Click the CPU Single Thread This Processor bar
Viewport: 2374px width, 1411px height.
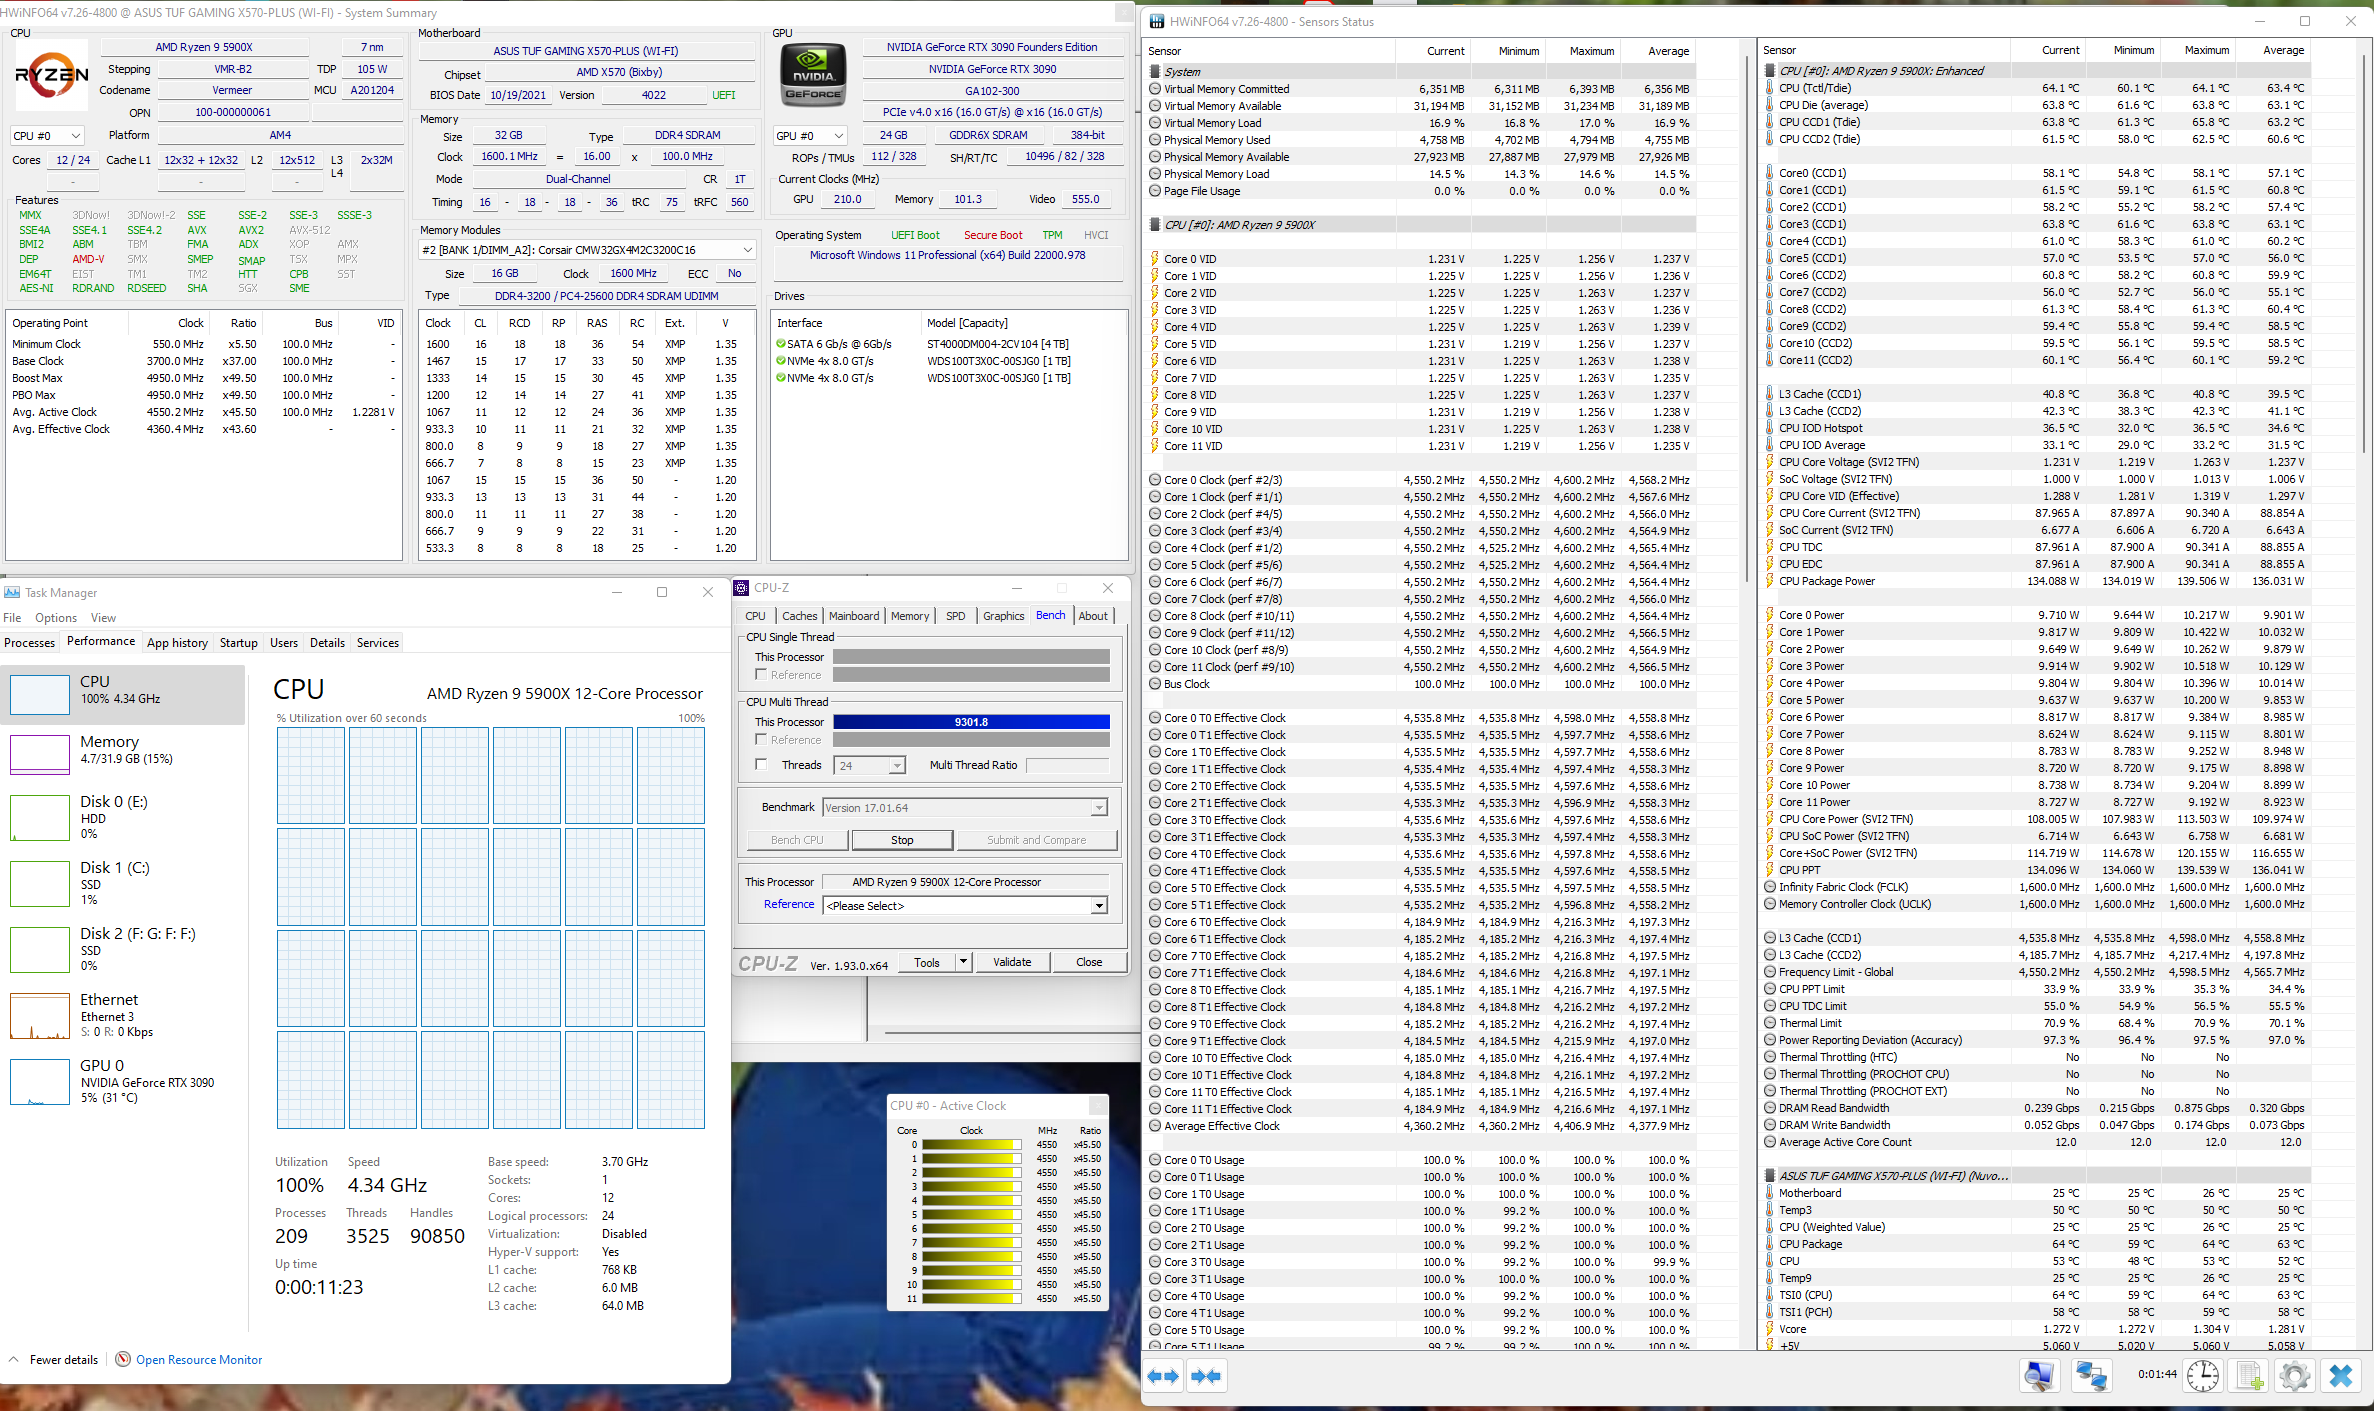coord(971,657)
